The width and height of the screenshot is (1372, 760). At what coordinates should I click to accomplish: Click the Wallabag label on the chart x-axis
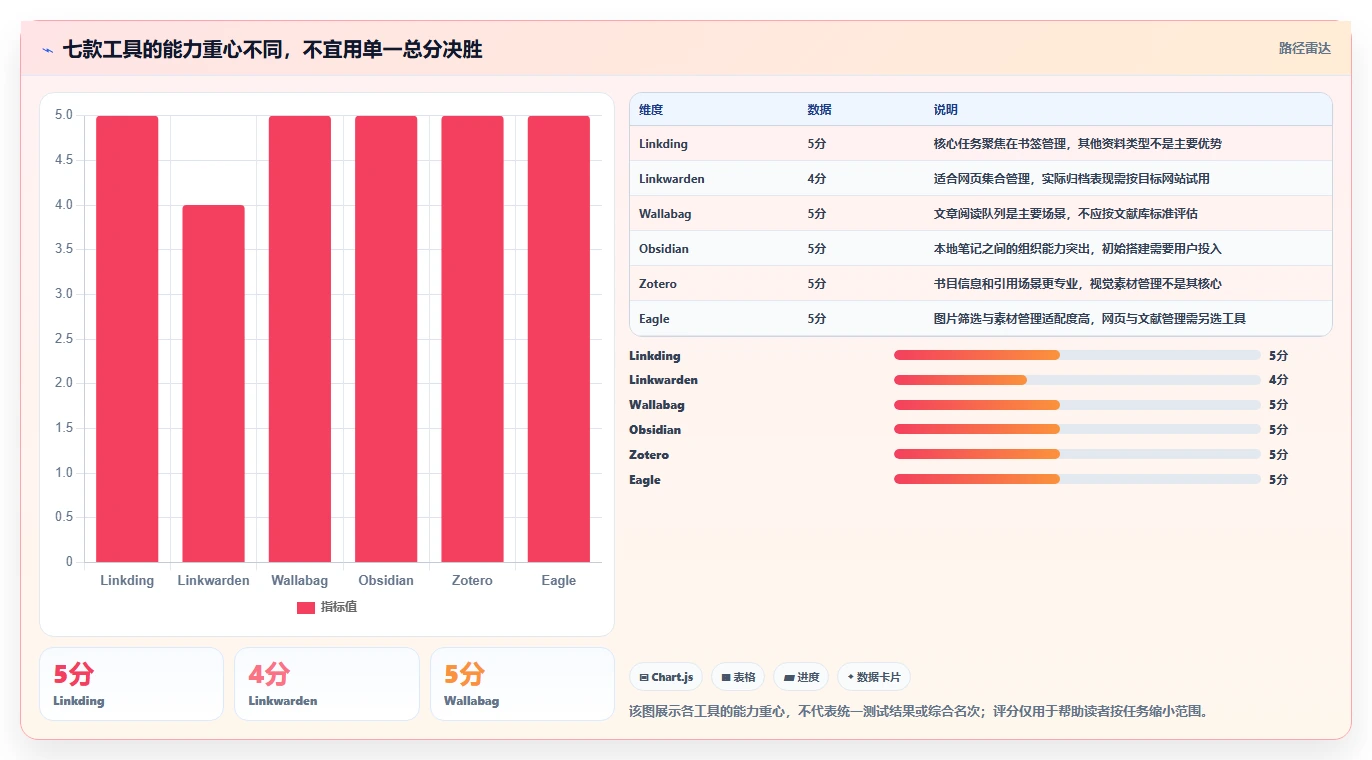300,581
